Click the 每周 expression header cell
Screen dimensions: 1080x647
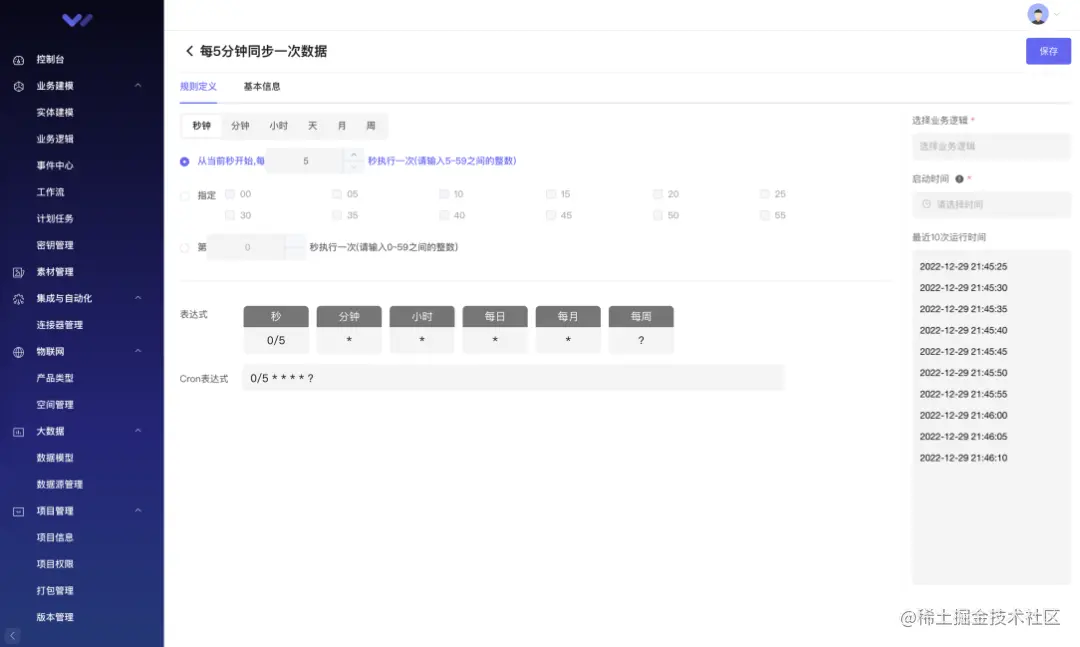point(641,316)
